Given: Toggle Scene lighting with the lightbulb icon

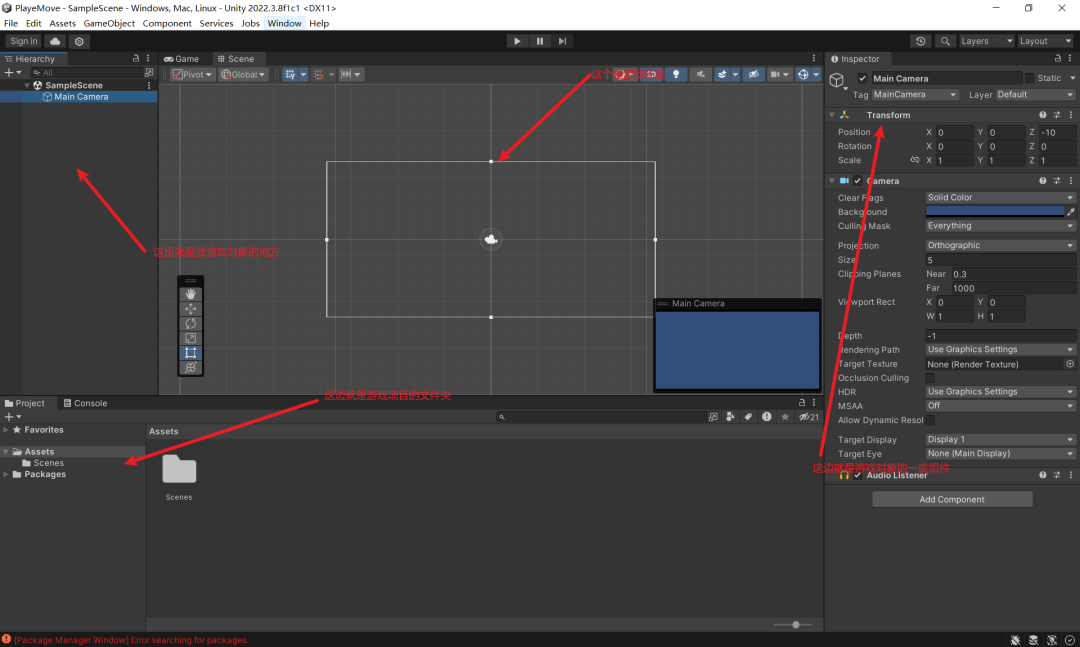Looking at the screenshot, I should click(x=676, y=74).
